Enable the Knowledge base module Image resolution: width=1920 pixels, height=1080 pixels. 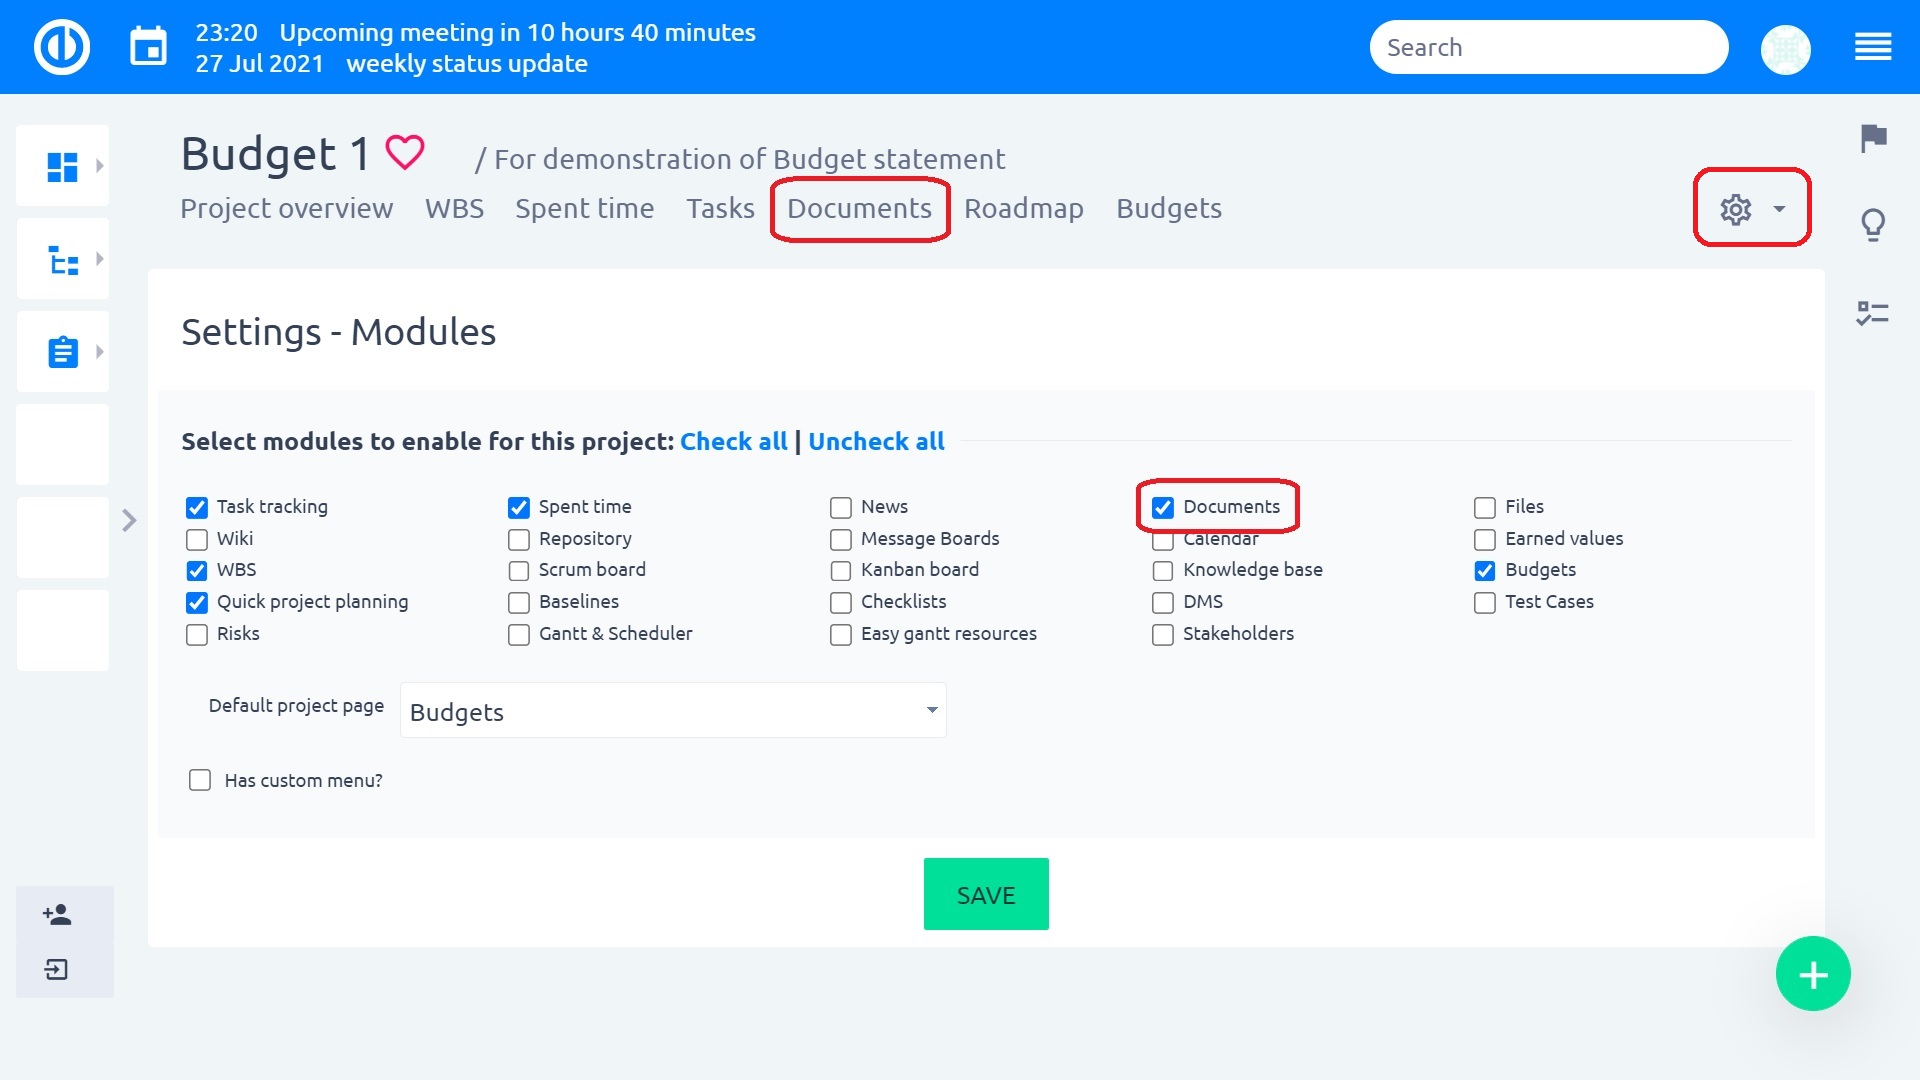click(x=1162, y=570)
